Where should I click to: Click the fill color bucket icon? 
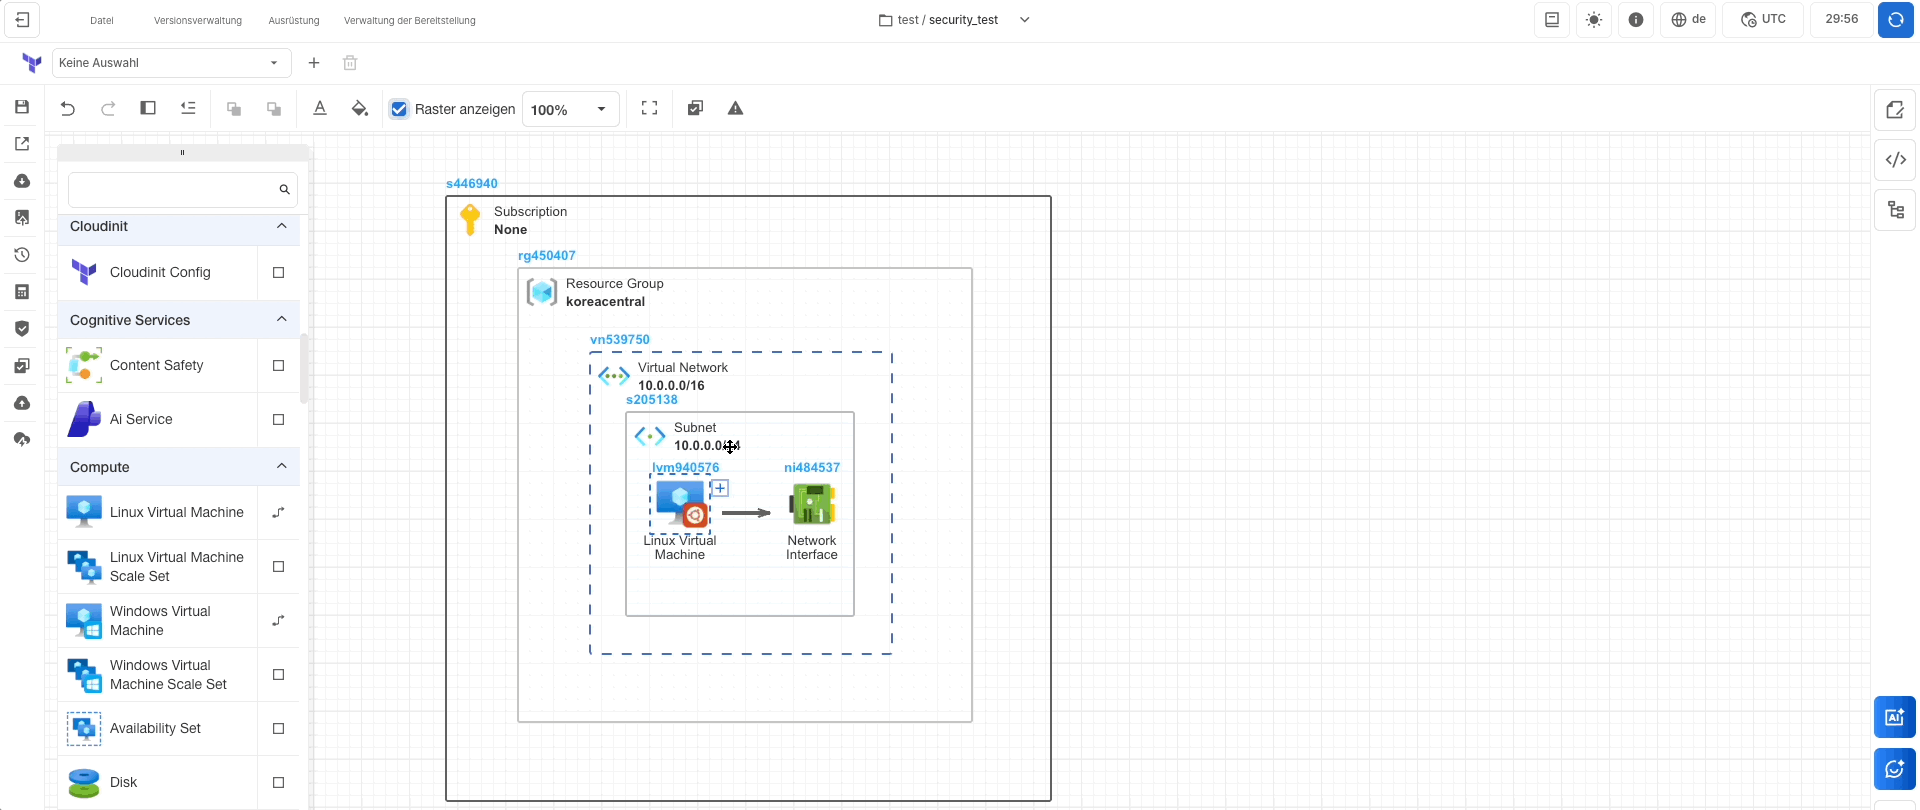[x=360, y=109]
